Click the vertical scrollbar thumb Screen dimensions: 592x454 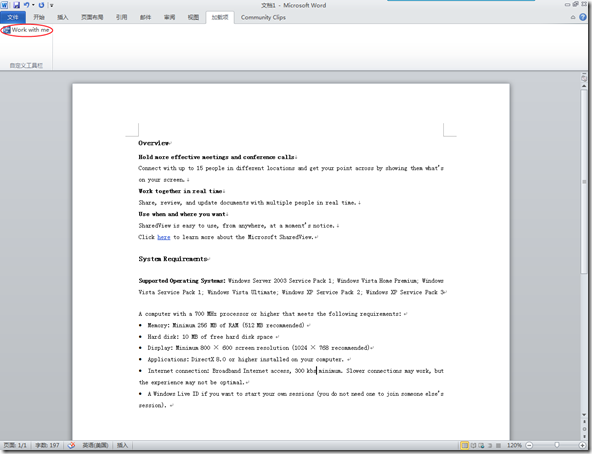click(584, 182)
